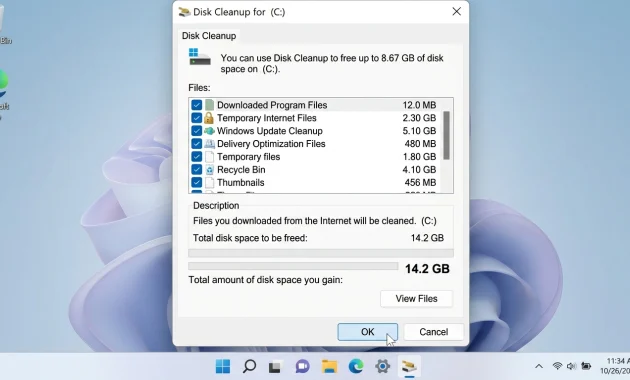Click the padlock icon of Temporary Internet Files
Screen dimensions: 630x380
tap(209, 118)
